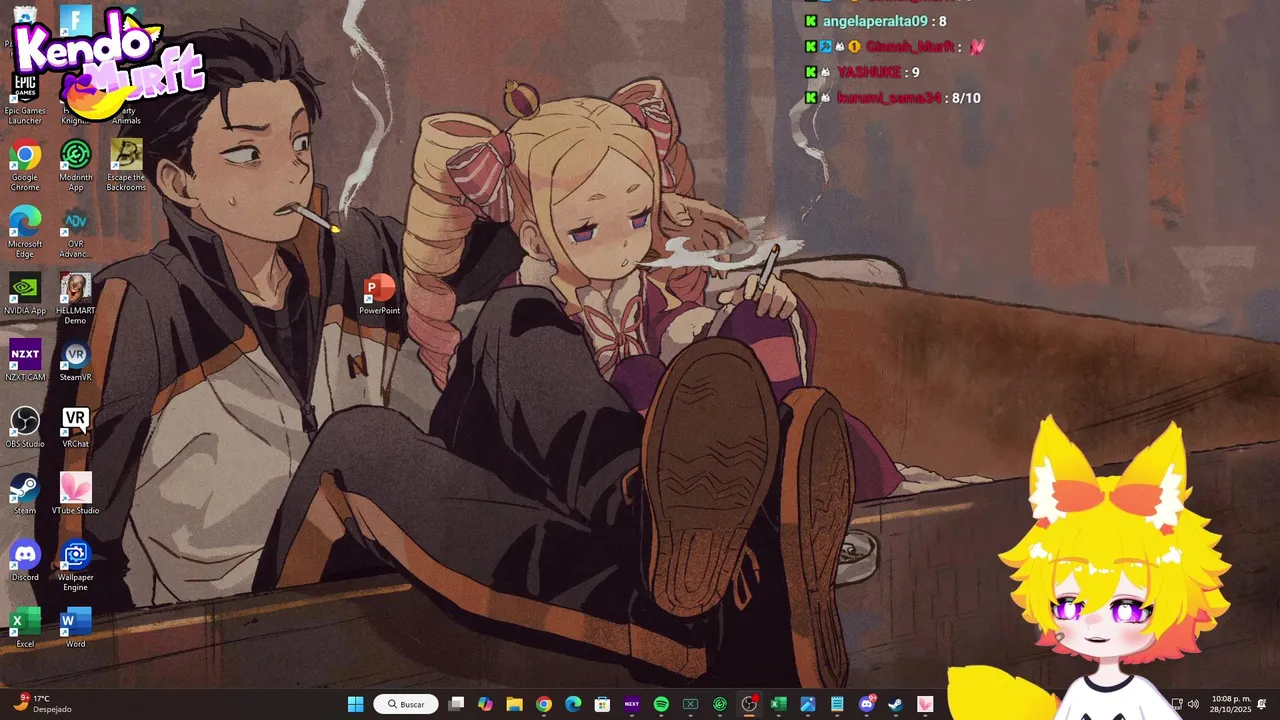Screen dimensions: 1280x720
Task: Open Excel from the taskbar
Action: pyautogui.click(x=778, y=704)
